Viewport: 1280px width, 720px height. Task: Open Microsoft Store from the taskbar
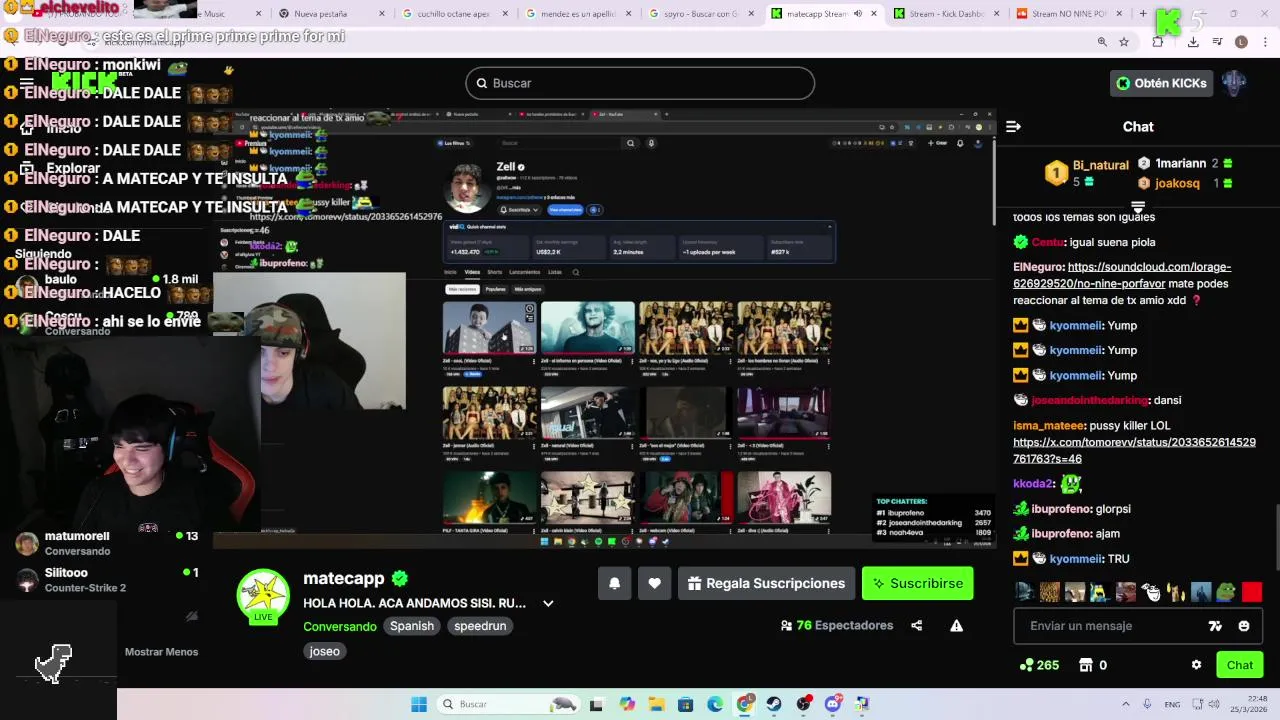click(x=686, y=704)
